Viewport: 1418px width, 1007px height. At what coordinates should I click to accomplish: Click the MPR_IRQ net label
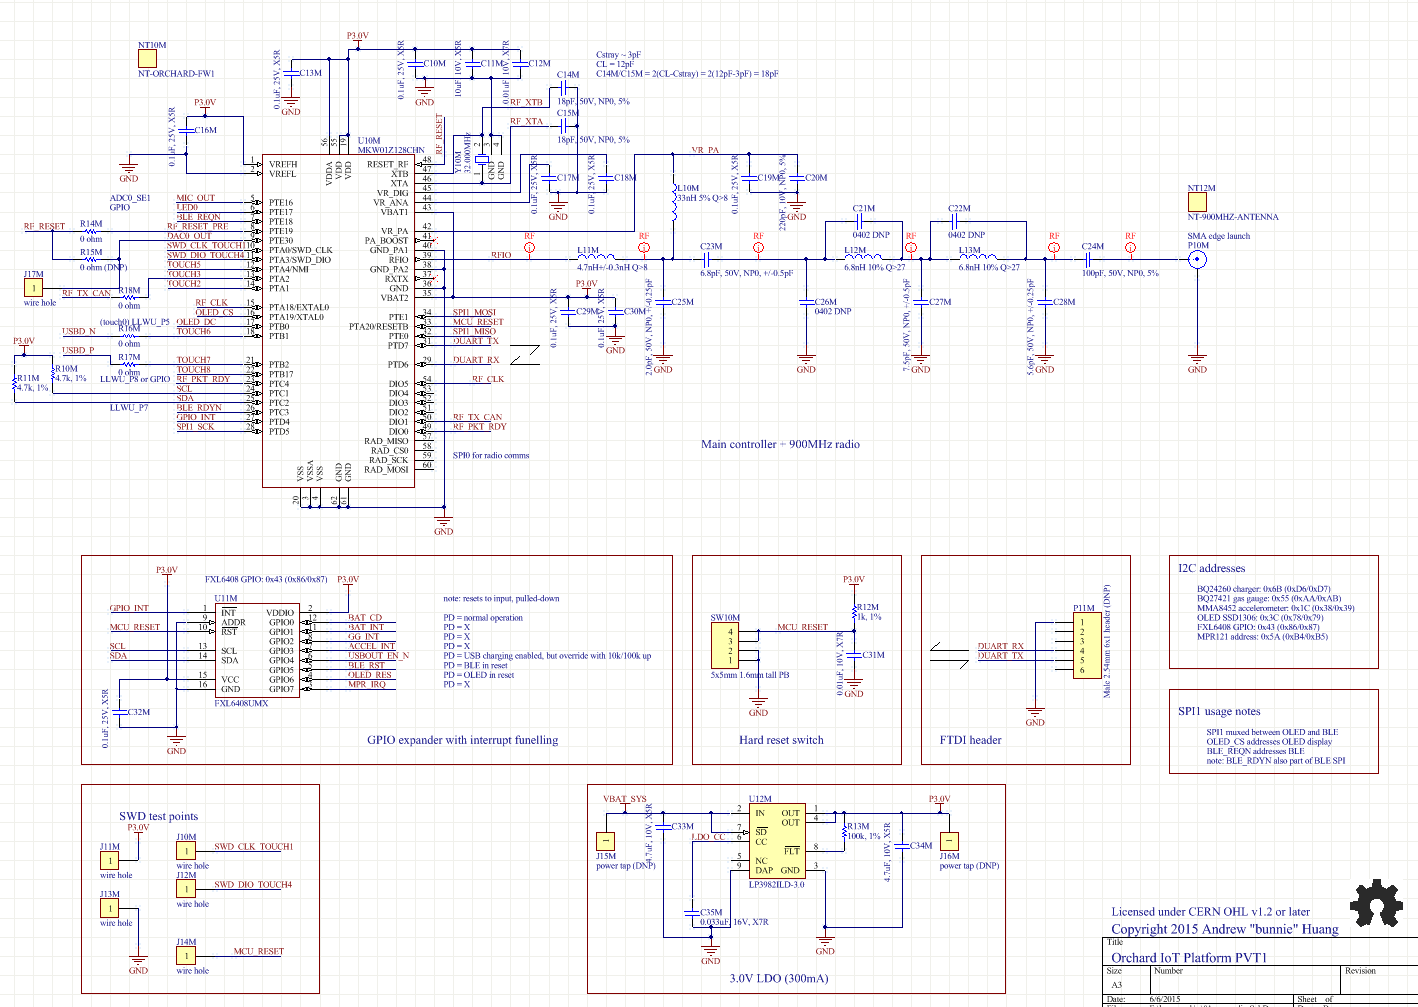(367, 684)
